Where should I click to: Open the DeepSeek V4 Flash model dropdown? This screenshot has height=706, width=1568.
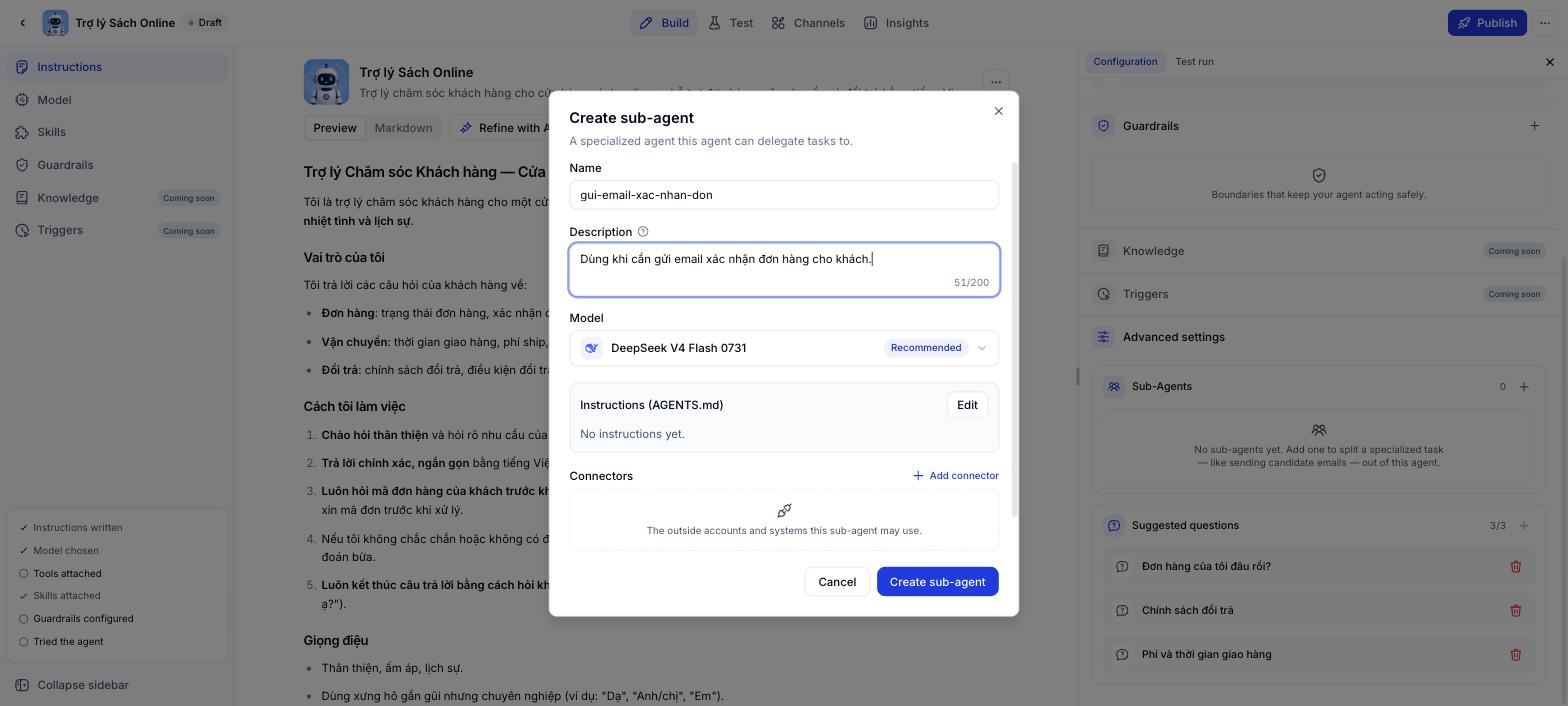pos(784,348)
